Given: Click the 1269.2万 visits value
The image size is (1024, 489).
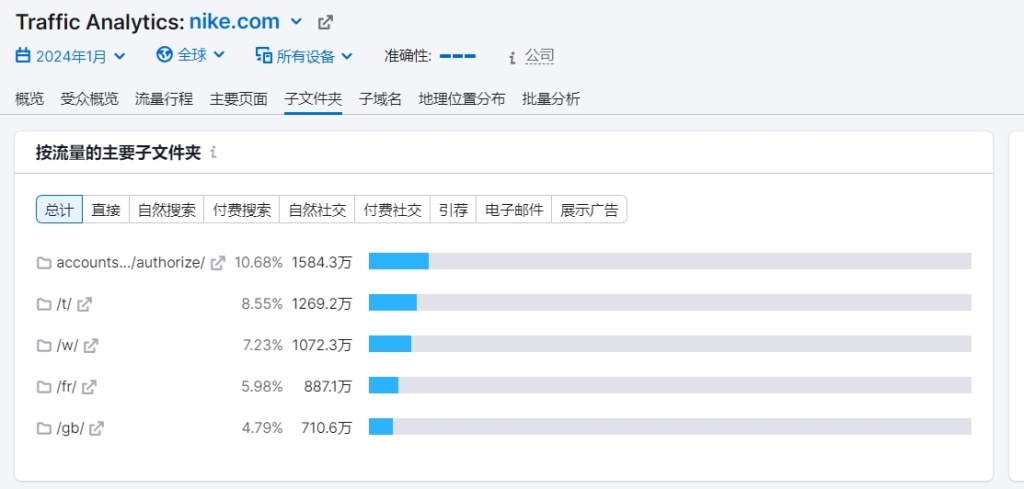Looking at the screenshot, I should (321, 304).
